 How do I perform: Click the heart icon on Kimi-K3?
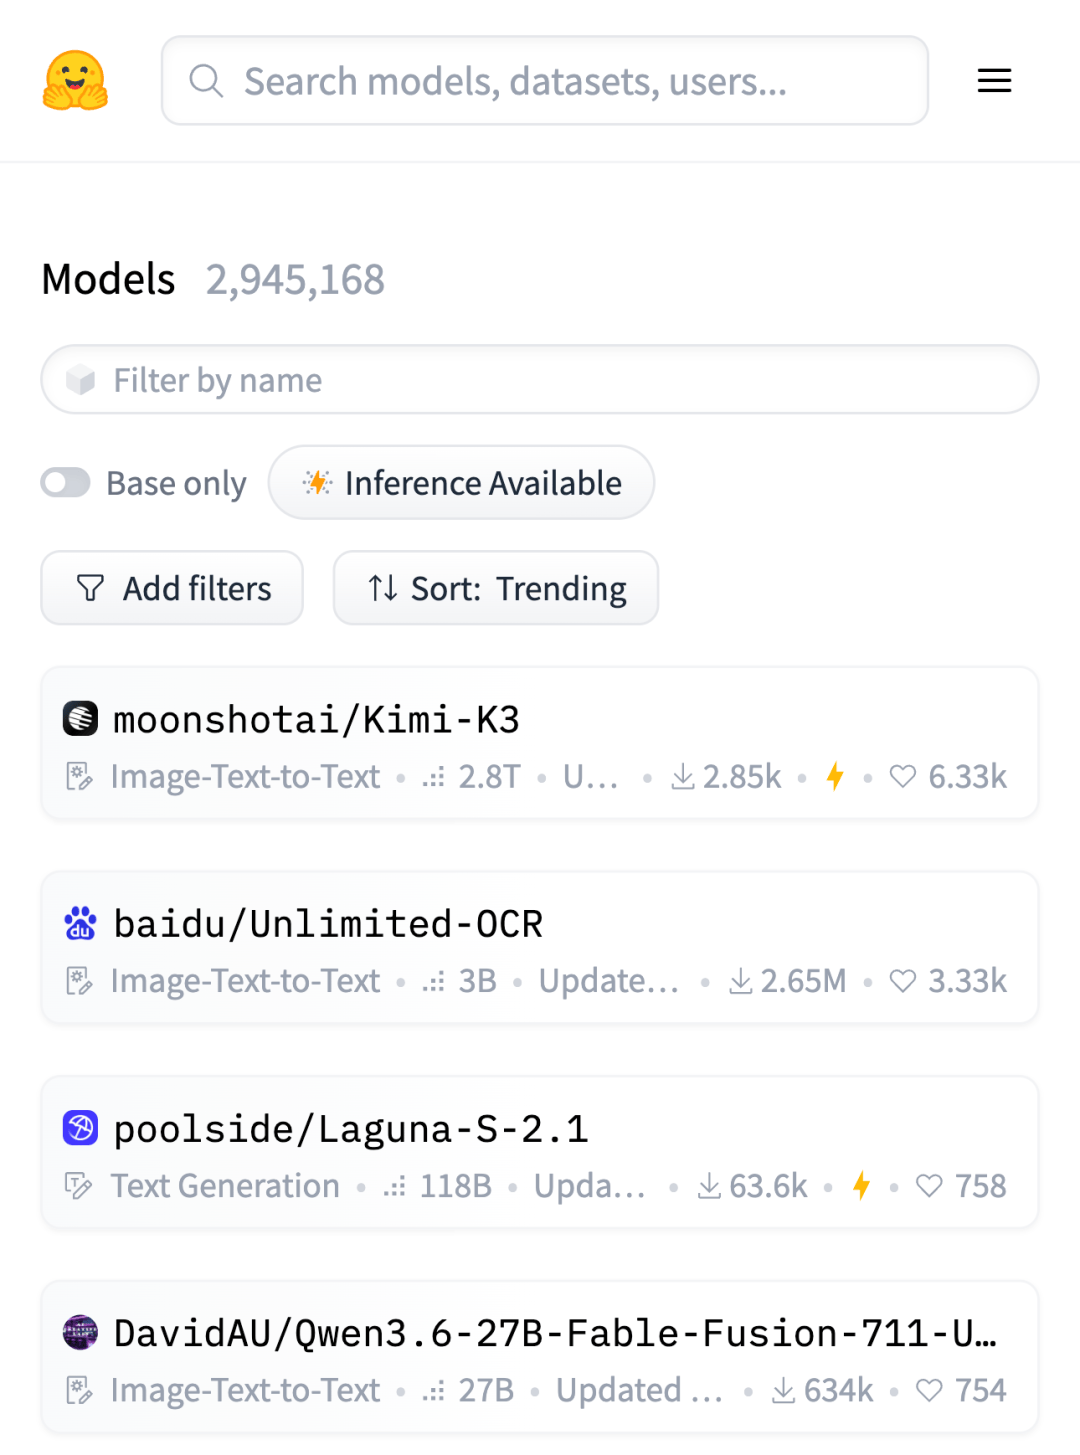click(x=902, y=776)
